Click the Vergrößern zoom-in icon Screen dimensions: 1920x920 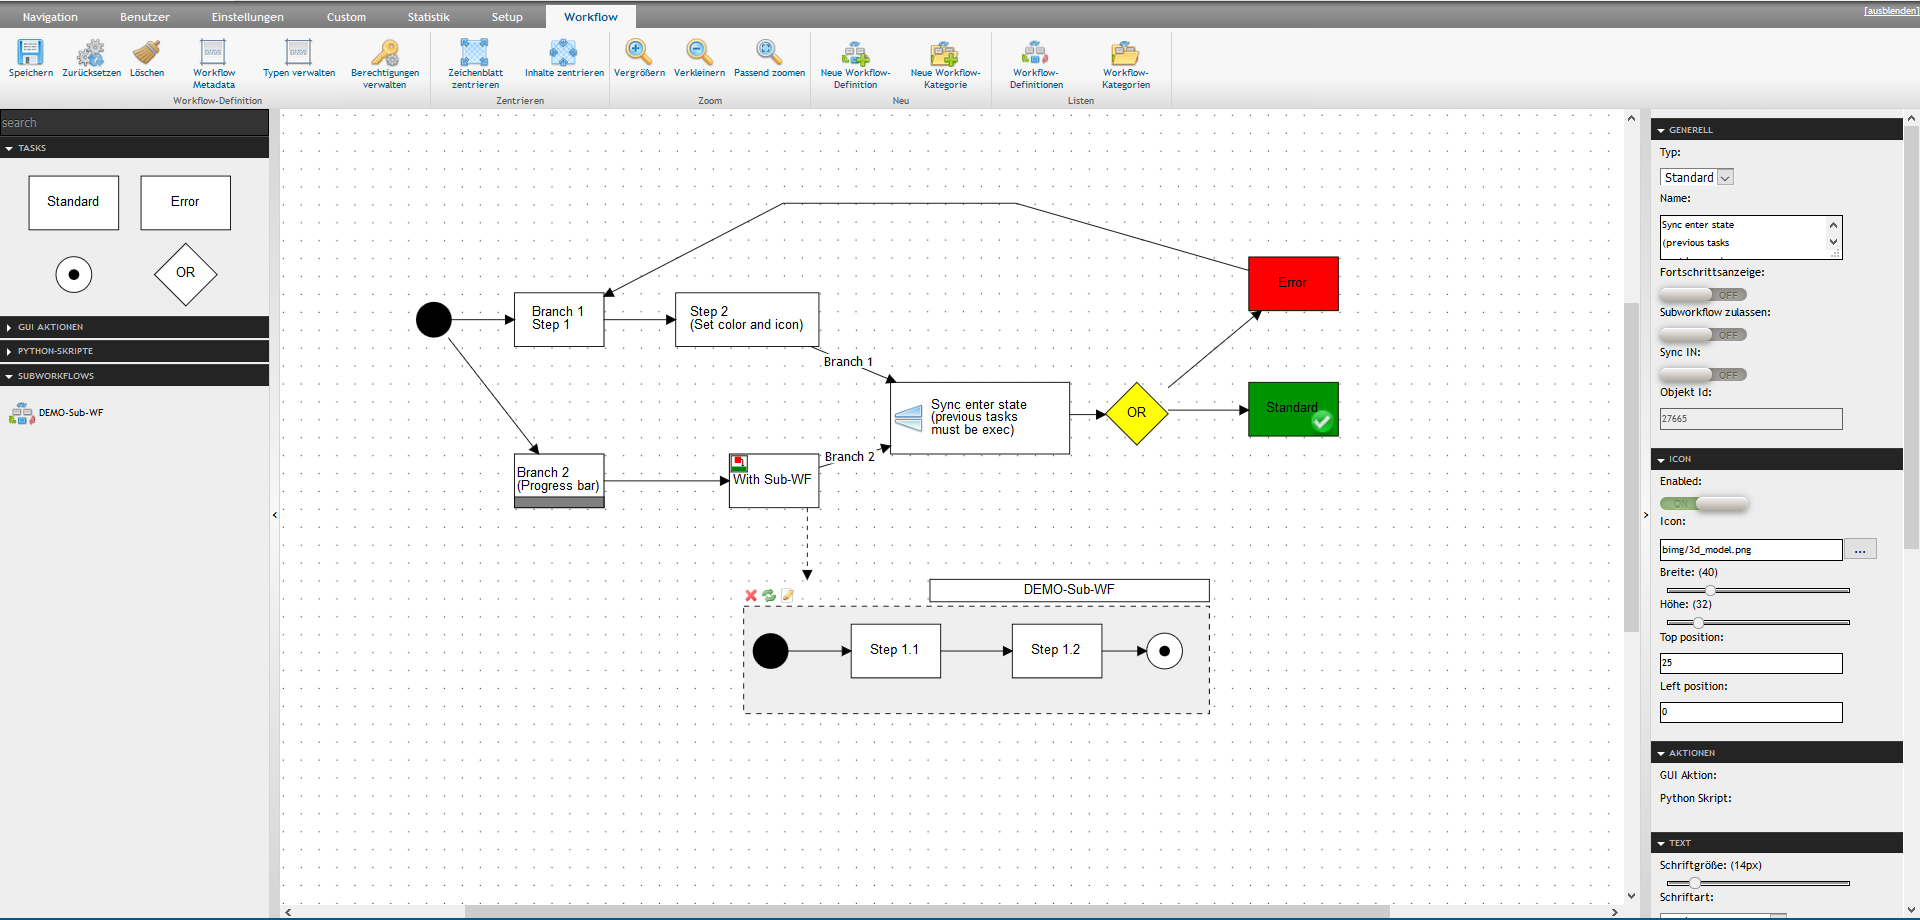tap(639, 52)
